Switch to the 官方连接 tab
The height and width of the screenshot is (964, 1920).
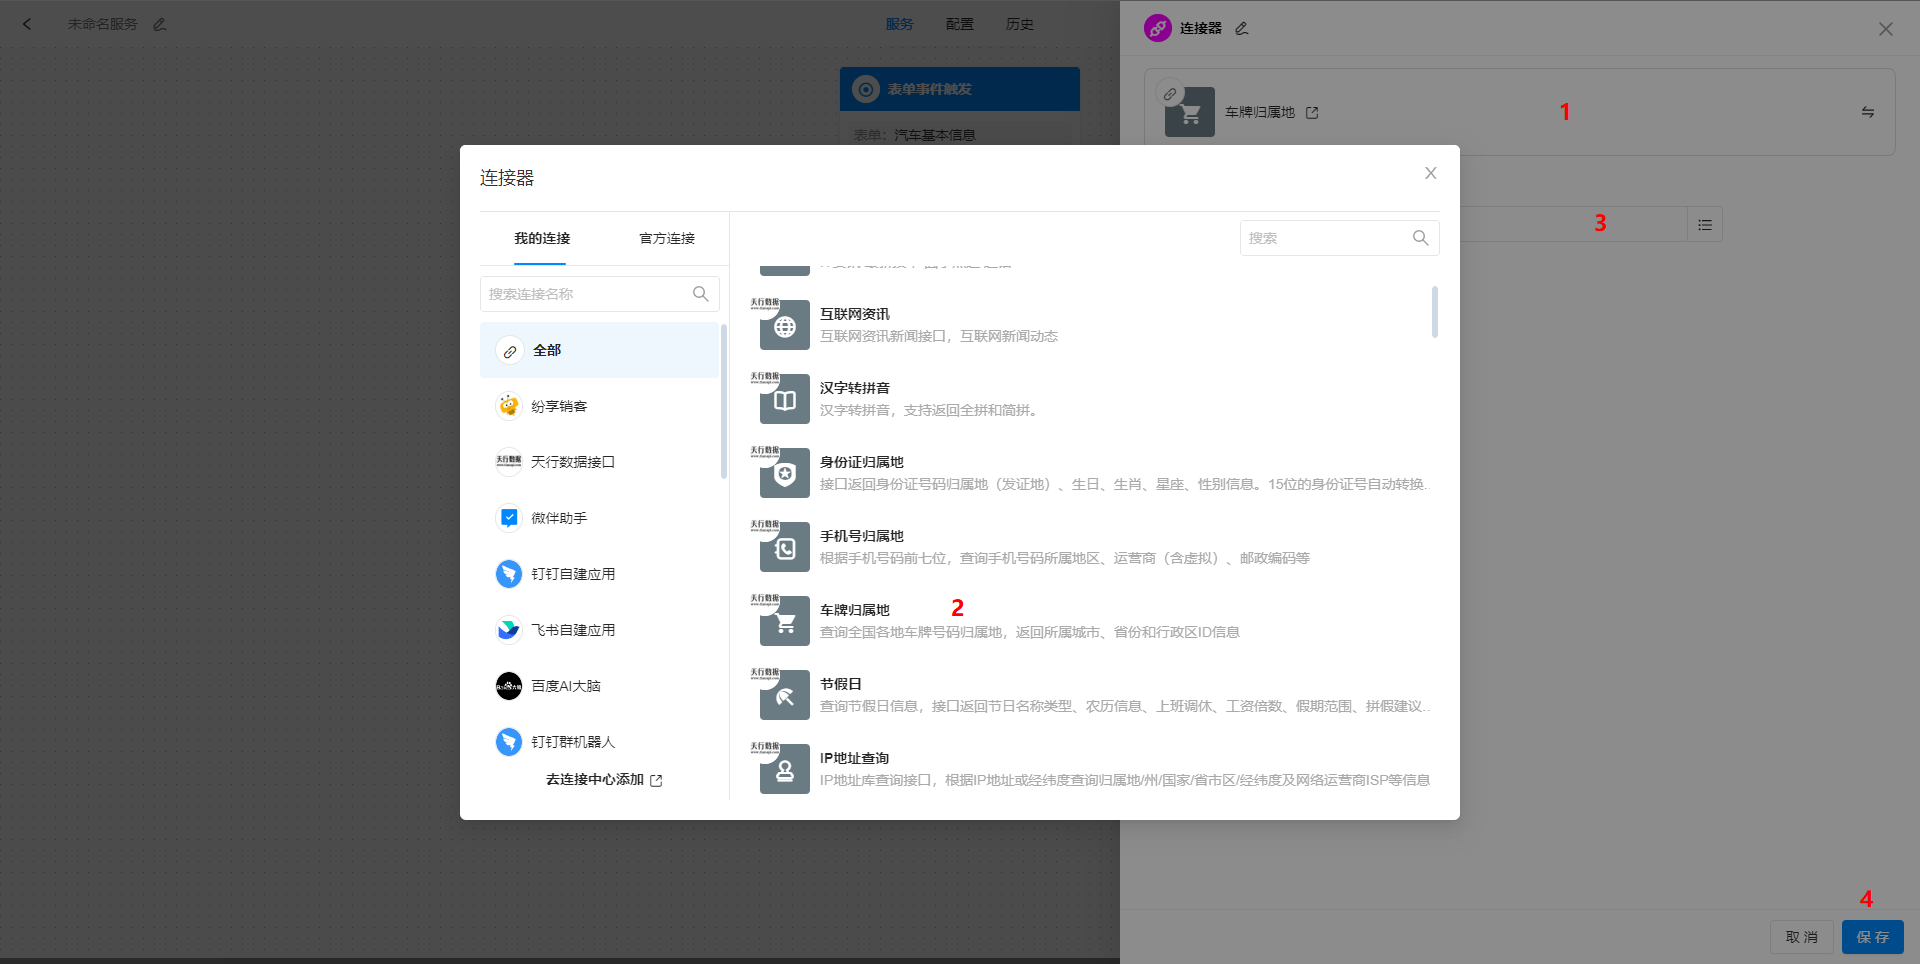(666, 238)
